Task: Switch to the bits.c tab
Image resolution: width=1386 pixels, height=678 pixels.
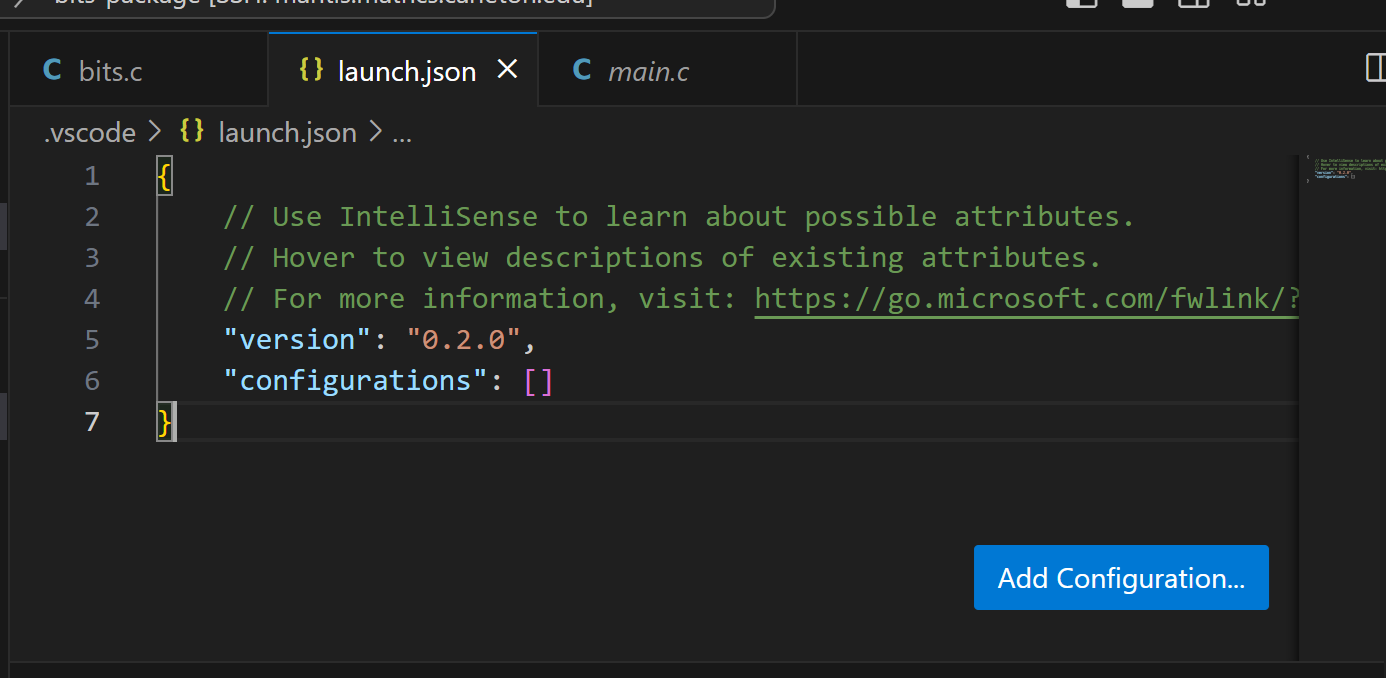Action: click(x=110, y=70)
